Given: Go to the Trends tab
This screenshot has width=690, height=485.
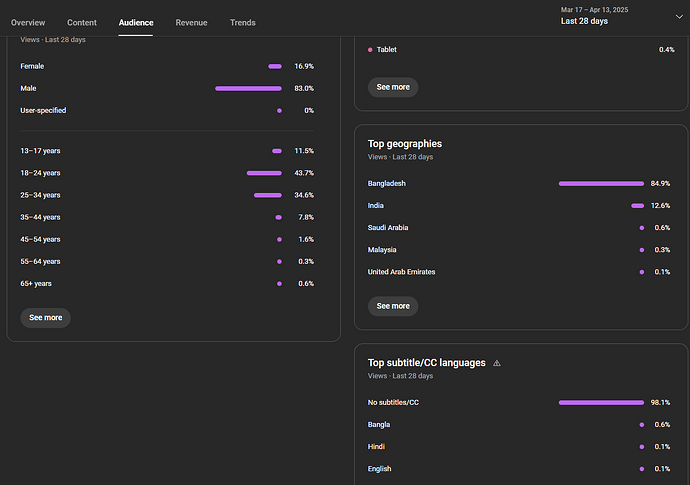Looking at the screenshot, I should (x=242, y=22).
